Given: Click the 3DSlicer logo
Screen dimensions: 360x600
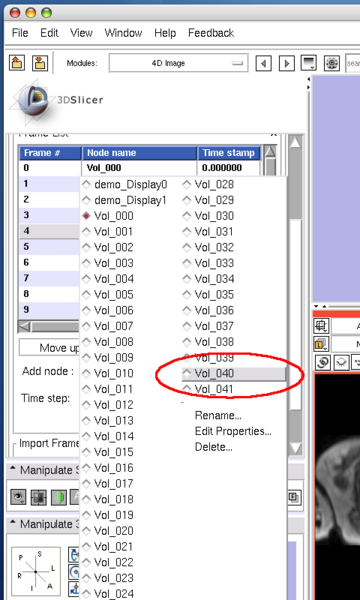Looking at the screenshot, I should pyautogui.click(x=56, y=101).
